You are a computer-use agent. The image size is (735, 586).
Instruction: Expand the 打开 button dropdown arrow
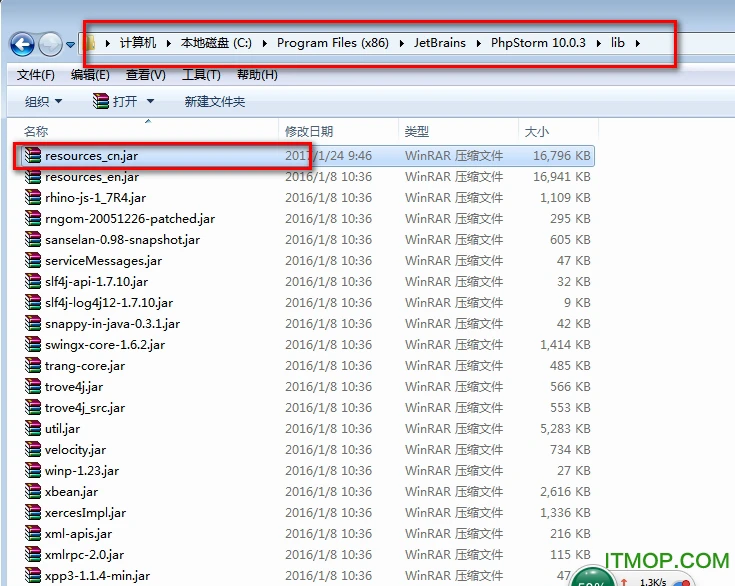click(150, 102)
